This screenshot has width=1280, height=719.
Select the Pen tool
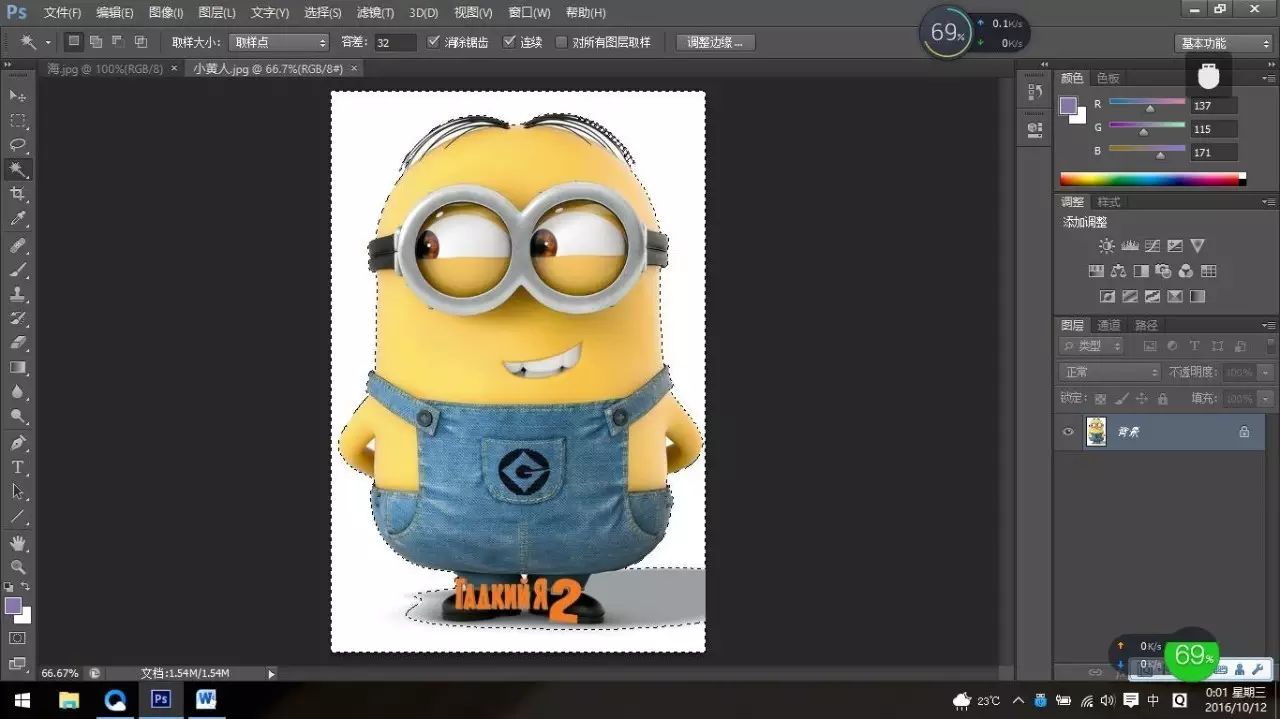(x=18, y=443)
